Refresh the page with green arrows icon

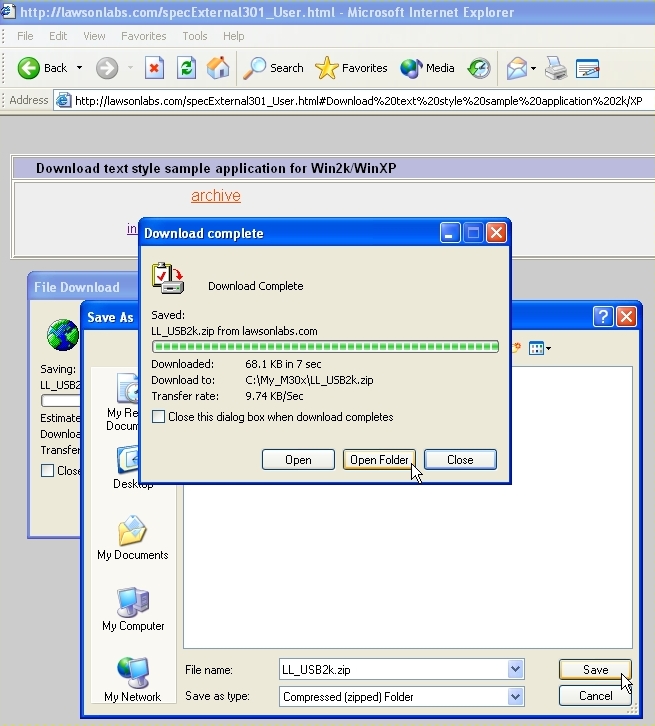click(186, 69)
